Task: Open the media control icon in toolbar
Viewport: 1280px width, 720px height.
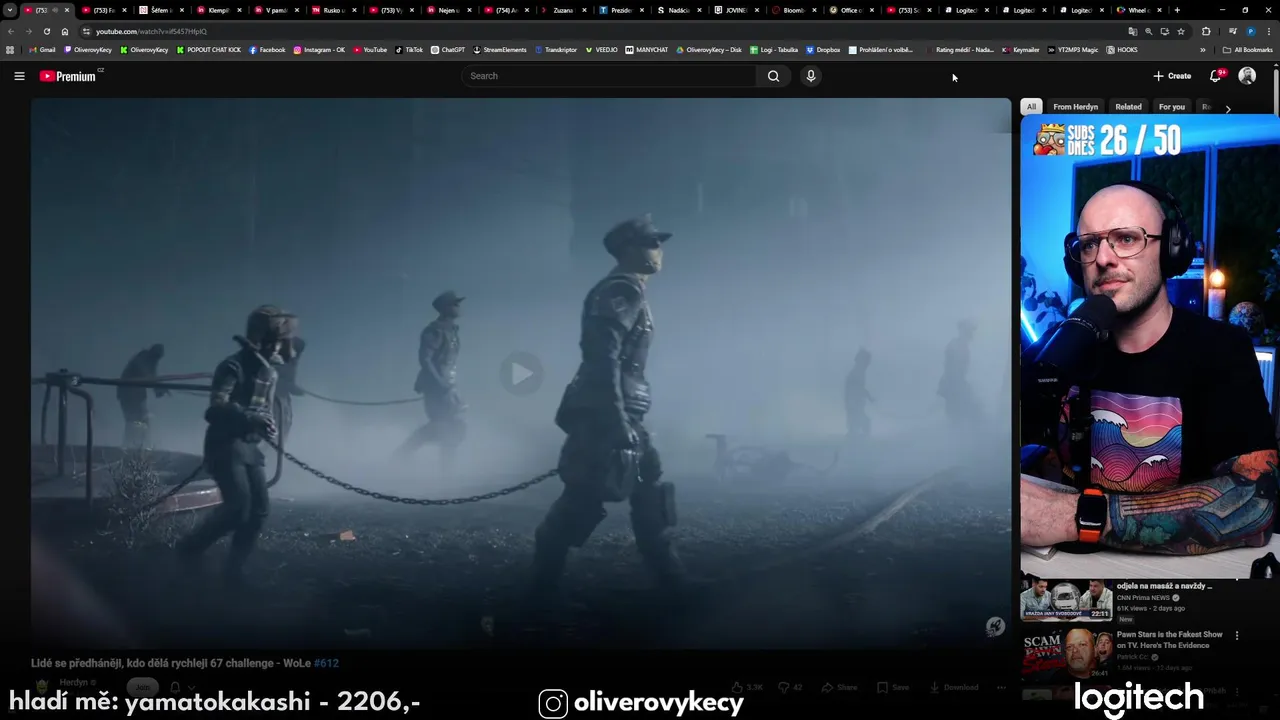Action: [1232, 31]
